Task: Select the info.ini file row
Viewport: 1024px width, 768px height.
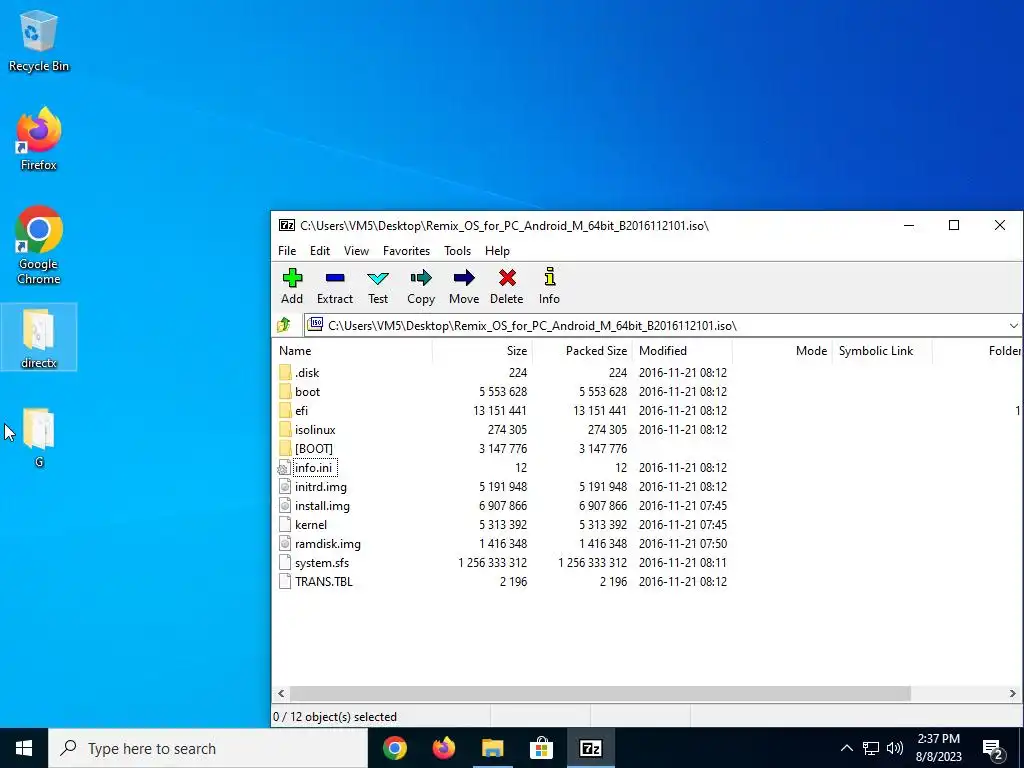Action: [x=503, y=468]
